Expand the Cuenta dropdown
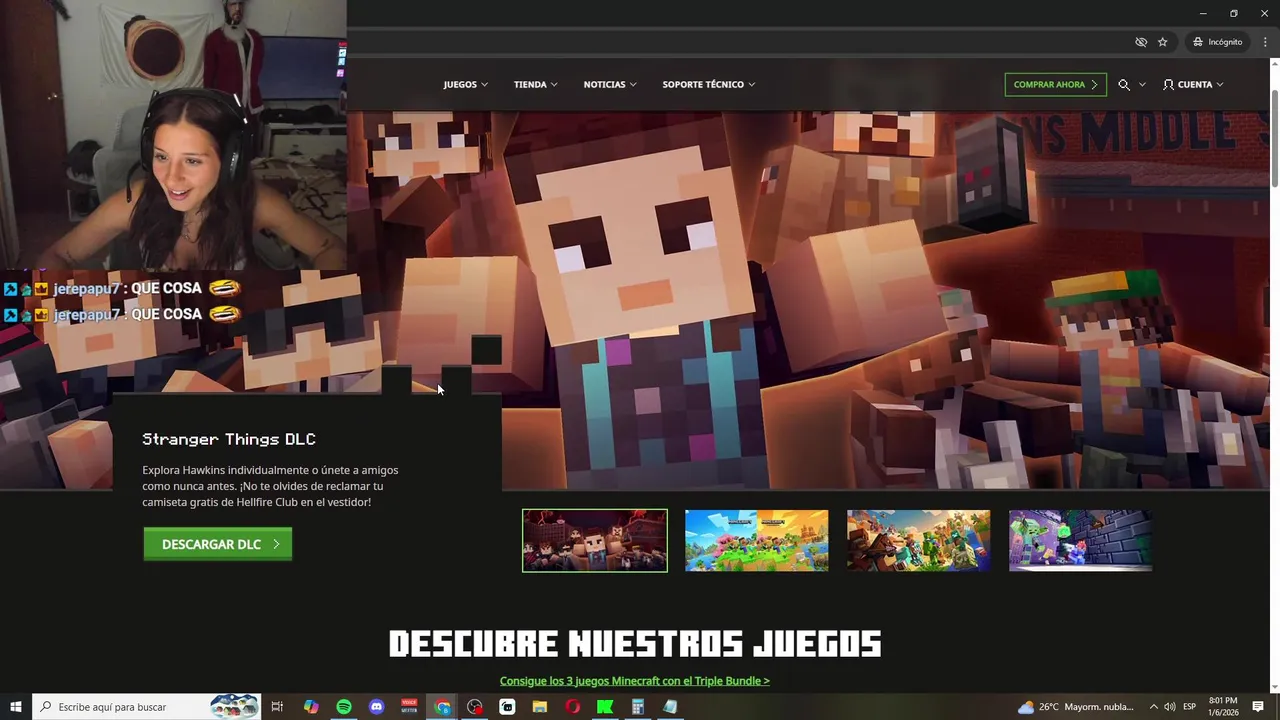The width and height of the screenshot is (1280, 720). coord(1219,85)
